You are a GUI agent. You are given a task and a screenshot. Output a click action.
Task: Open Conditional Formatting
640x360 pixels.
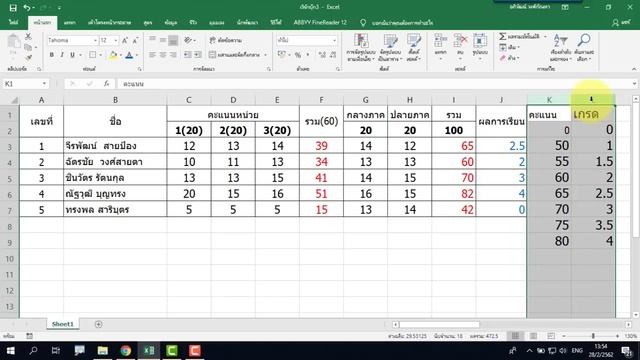[361, 47]
